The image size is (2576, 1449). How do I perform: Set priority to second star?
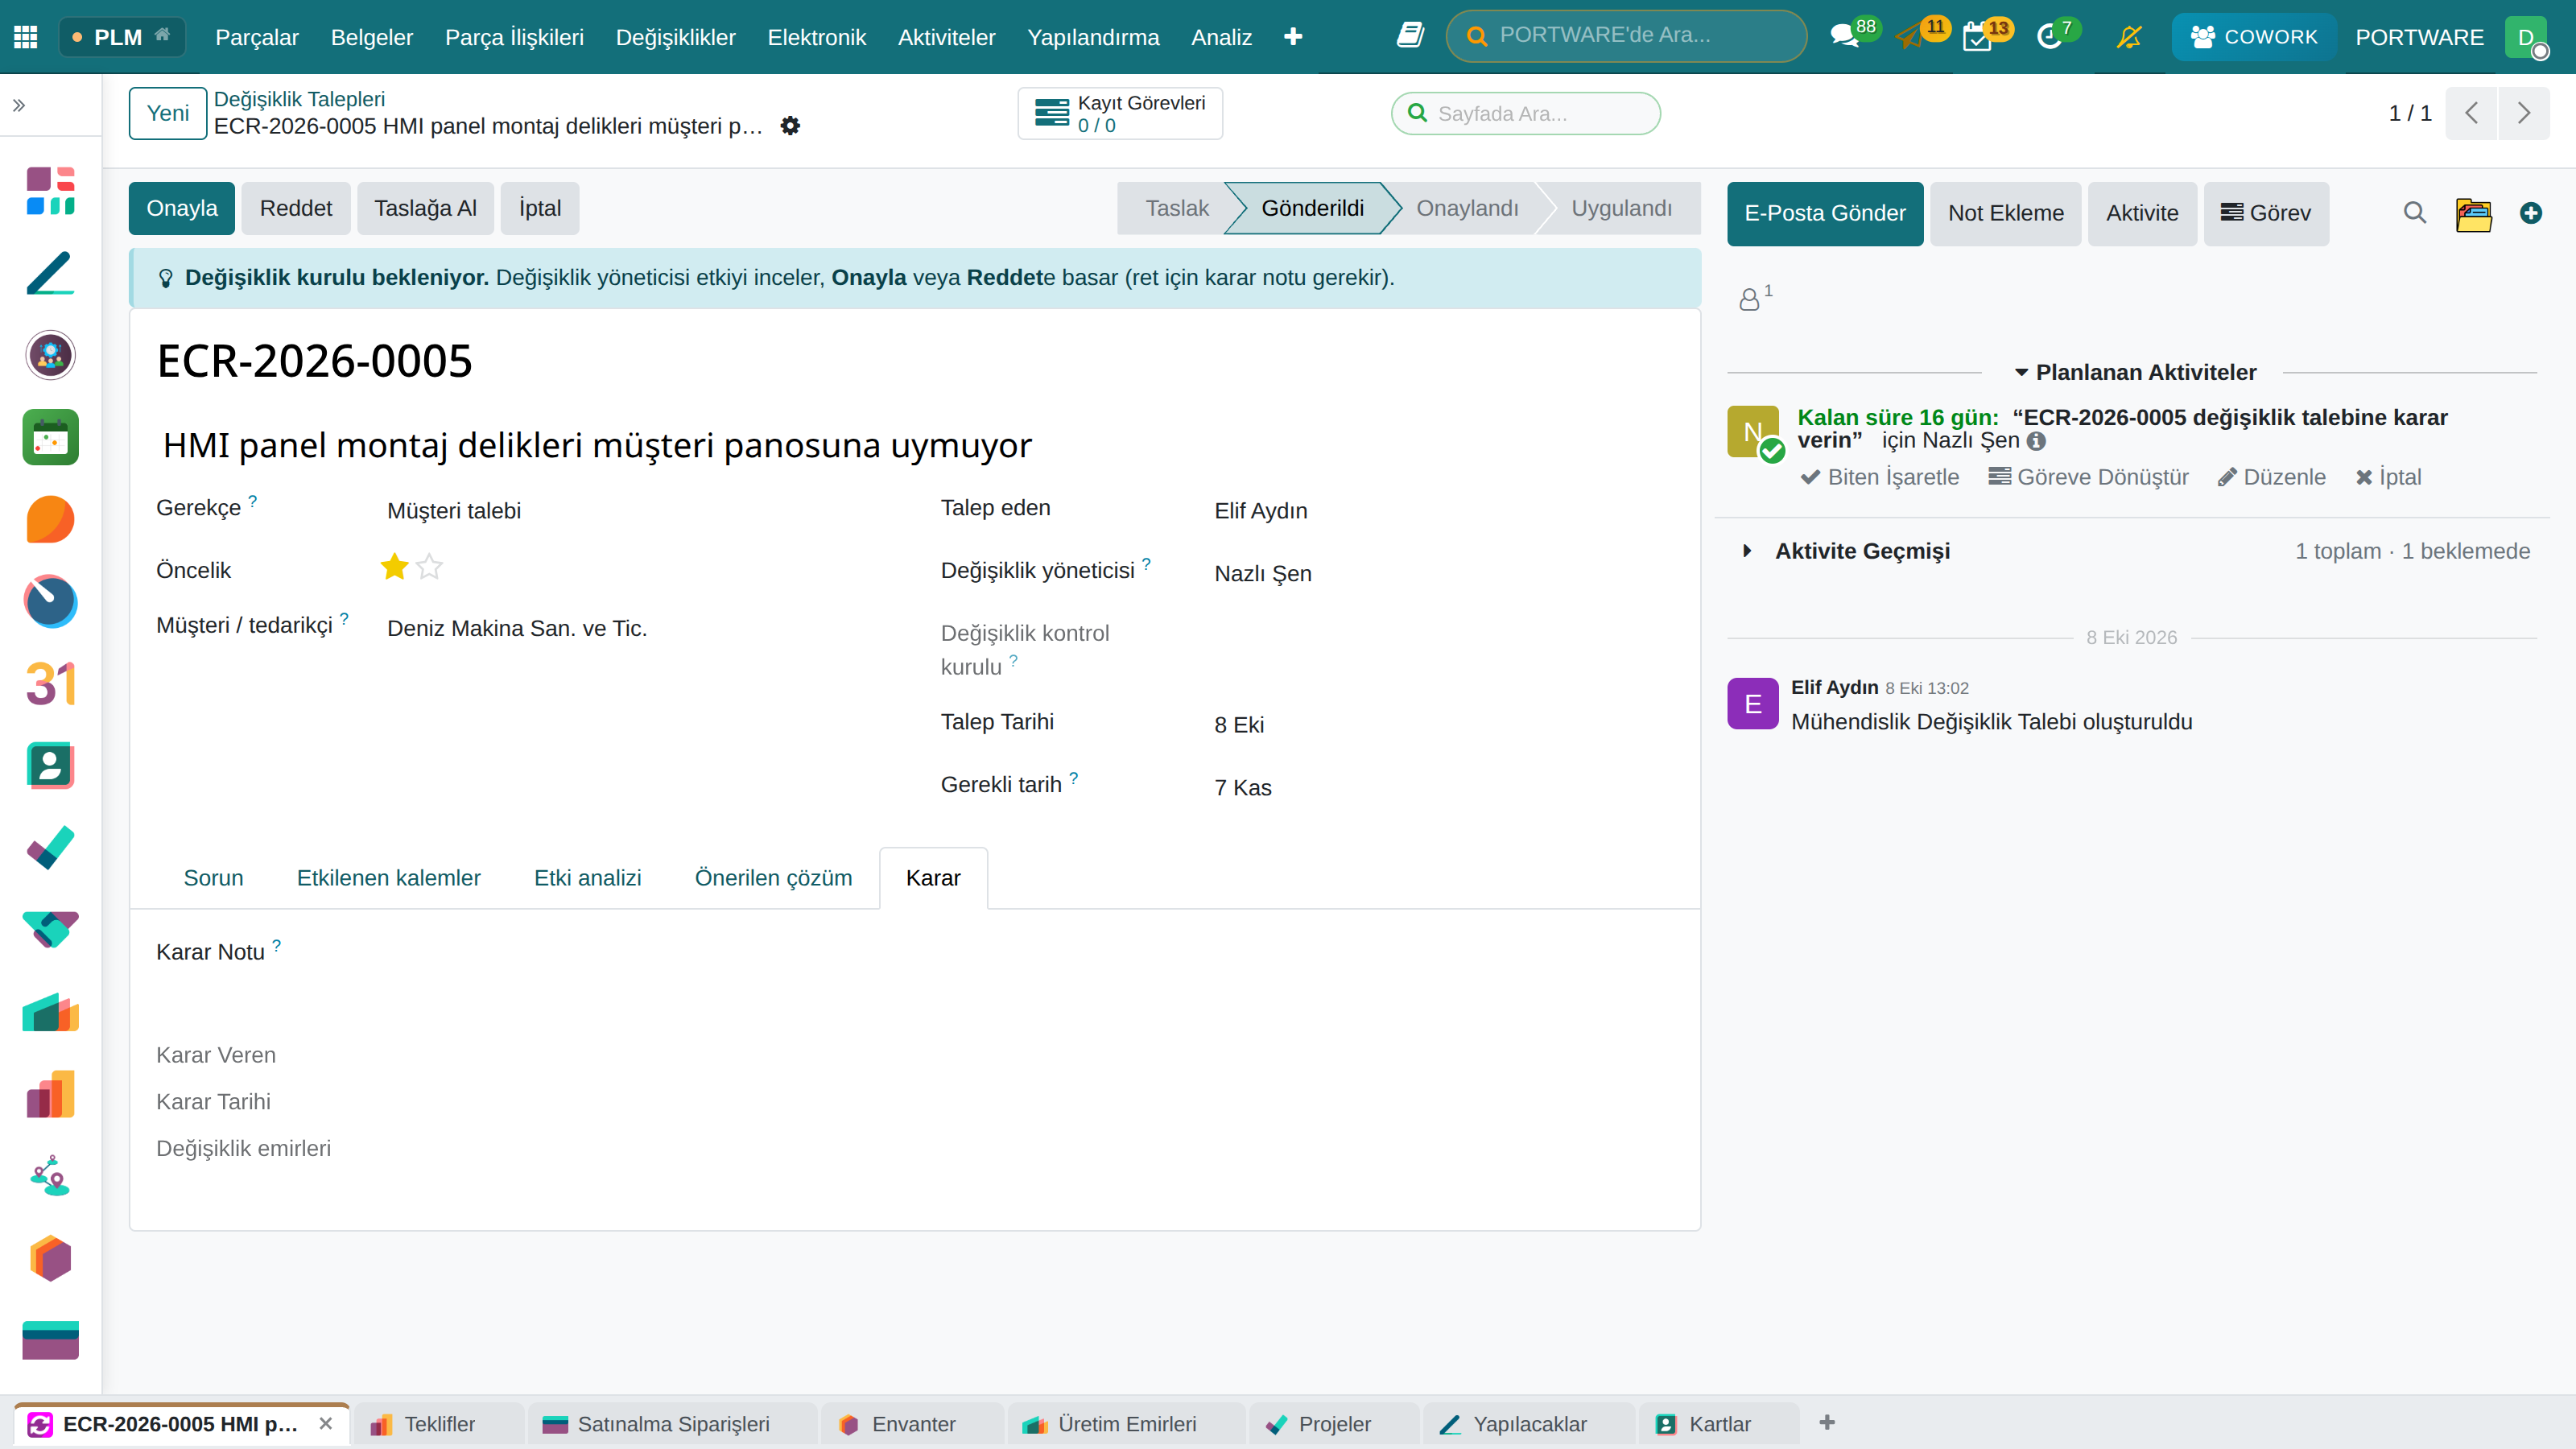click(x=429, y=567)
